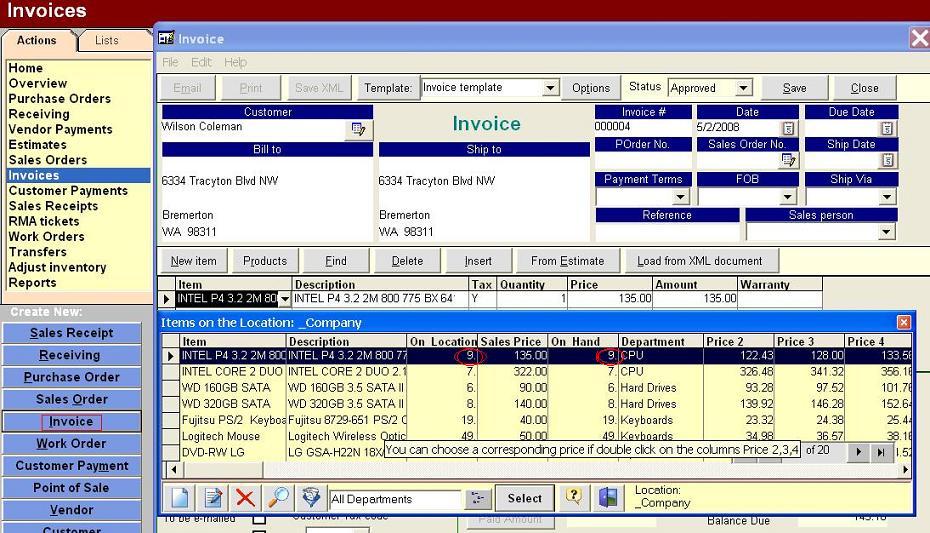
Task: Click Price 2 value 122.43
Action: click(756, 356)
